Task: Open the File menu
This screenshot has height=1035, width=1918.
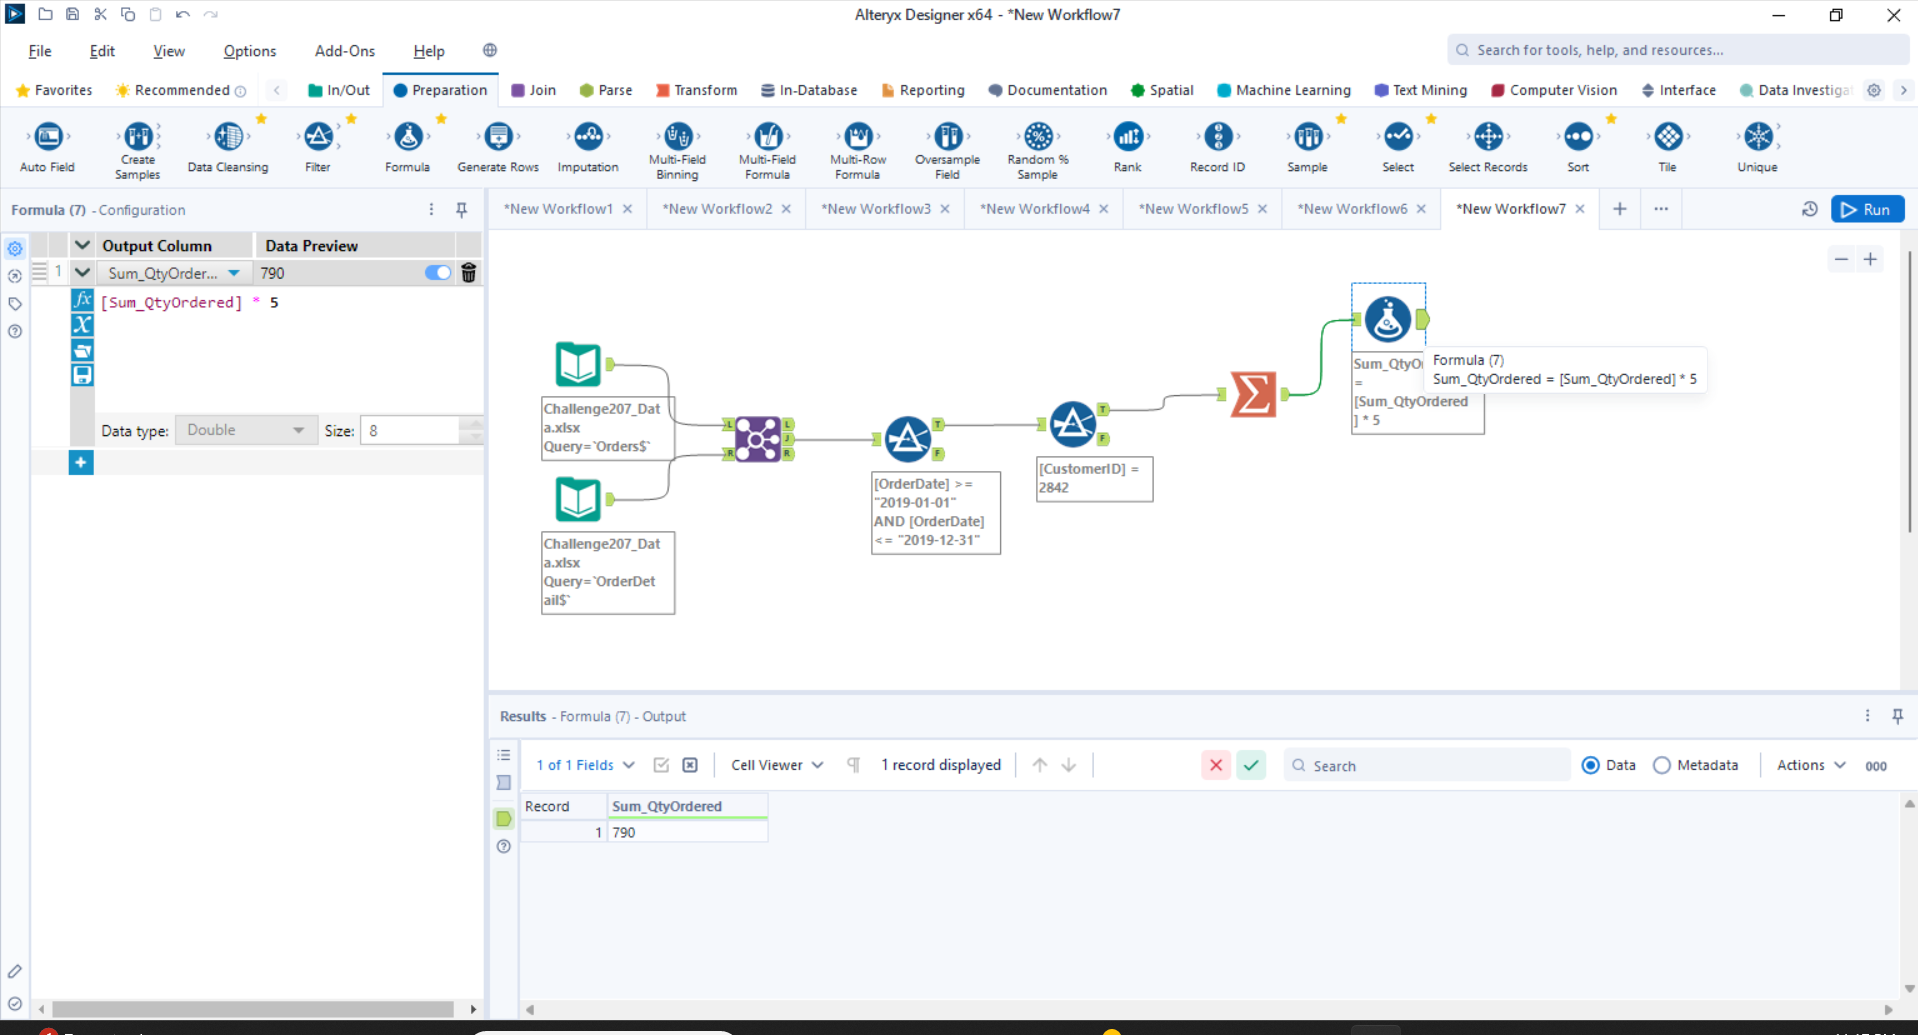Action: tap(40, 51)
